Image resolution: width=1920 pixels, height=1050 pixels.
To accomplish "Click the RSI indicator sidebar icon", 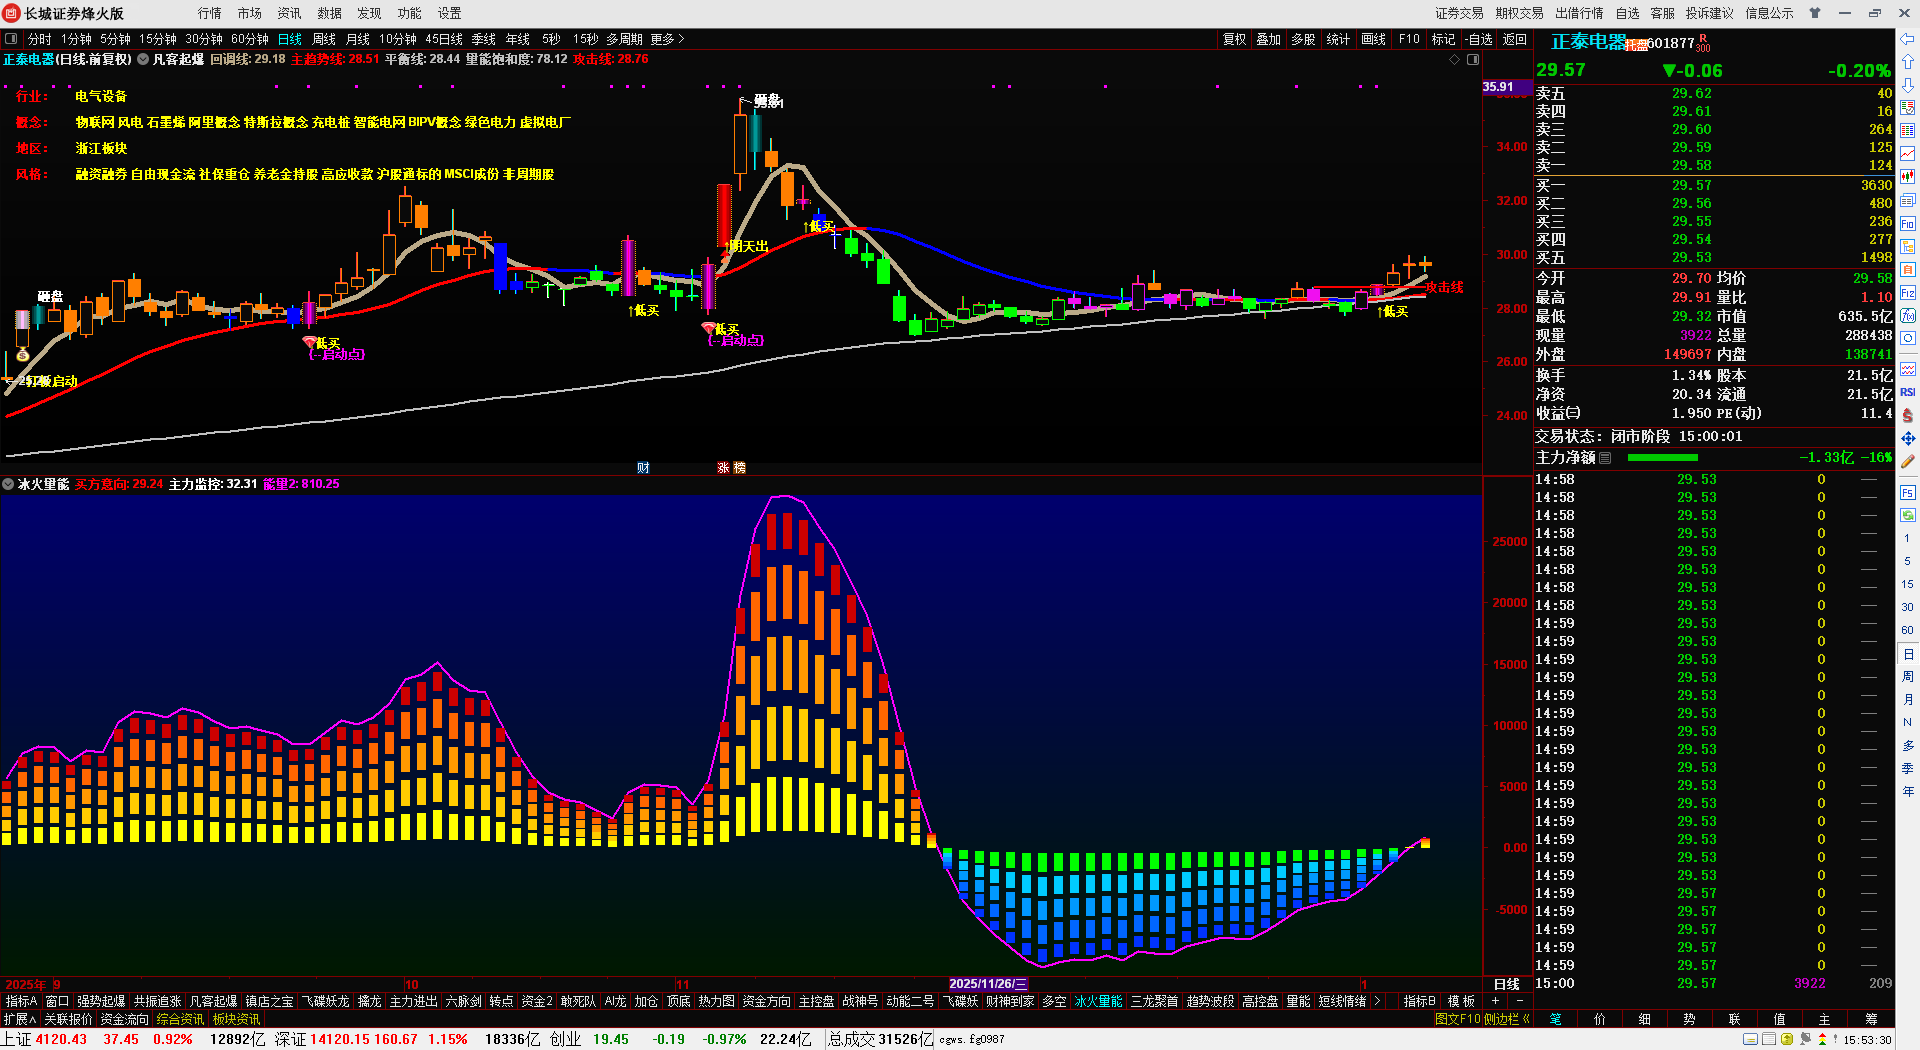I will pyautogui.click(x=1908, y=392).
